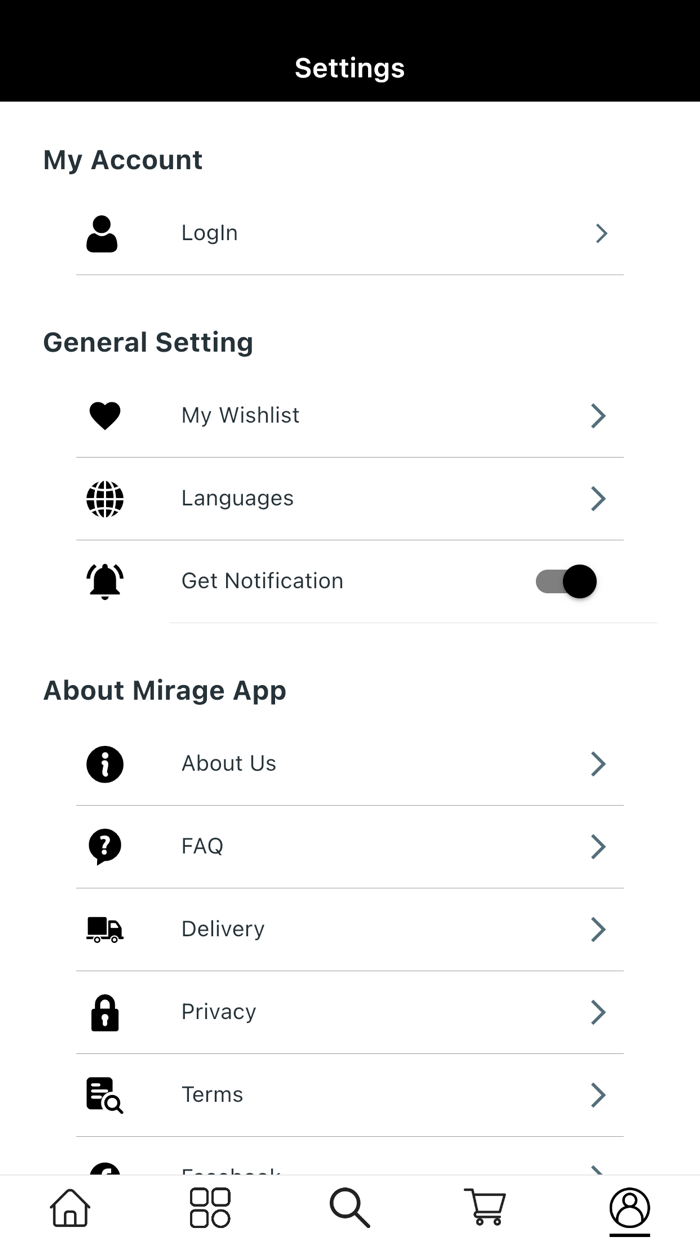Click the delivery truck icon

click(104, 929)
